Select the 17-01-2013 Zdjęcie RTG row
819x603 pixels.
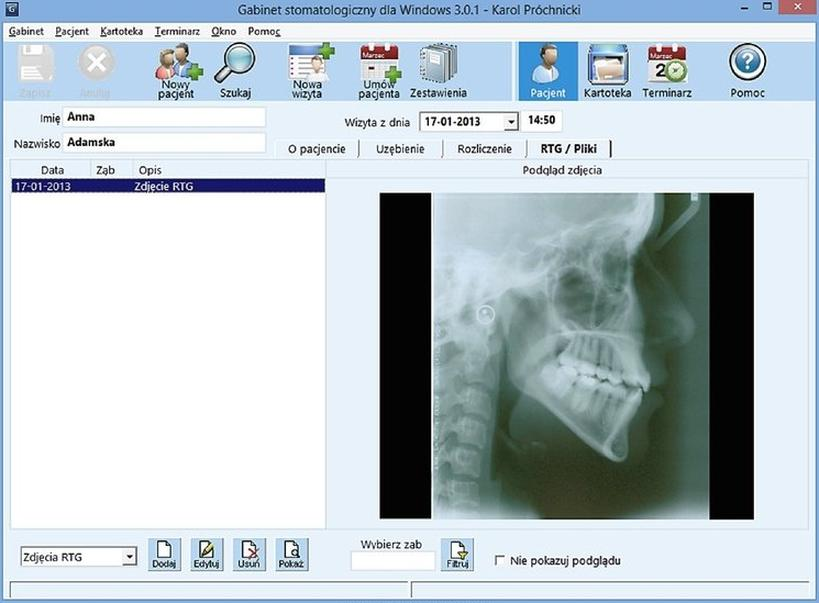click(168, 186)
